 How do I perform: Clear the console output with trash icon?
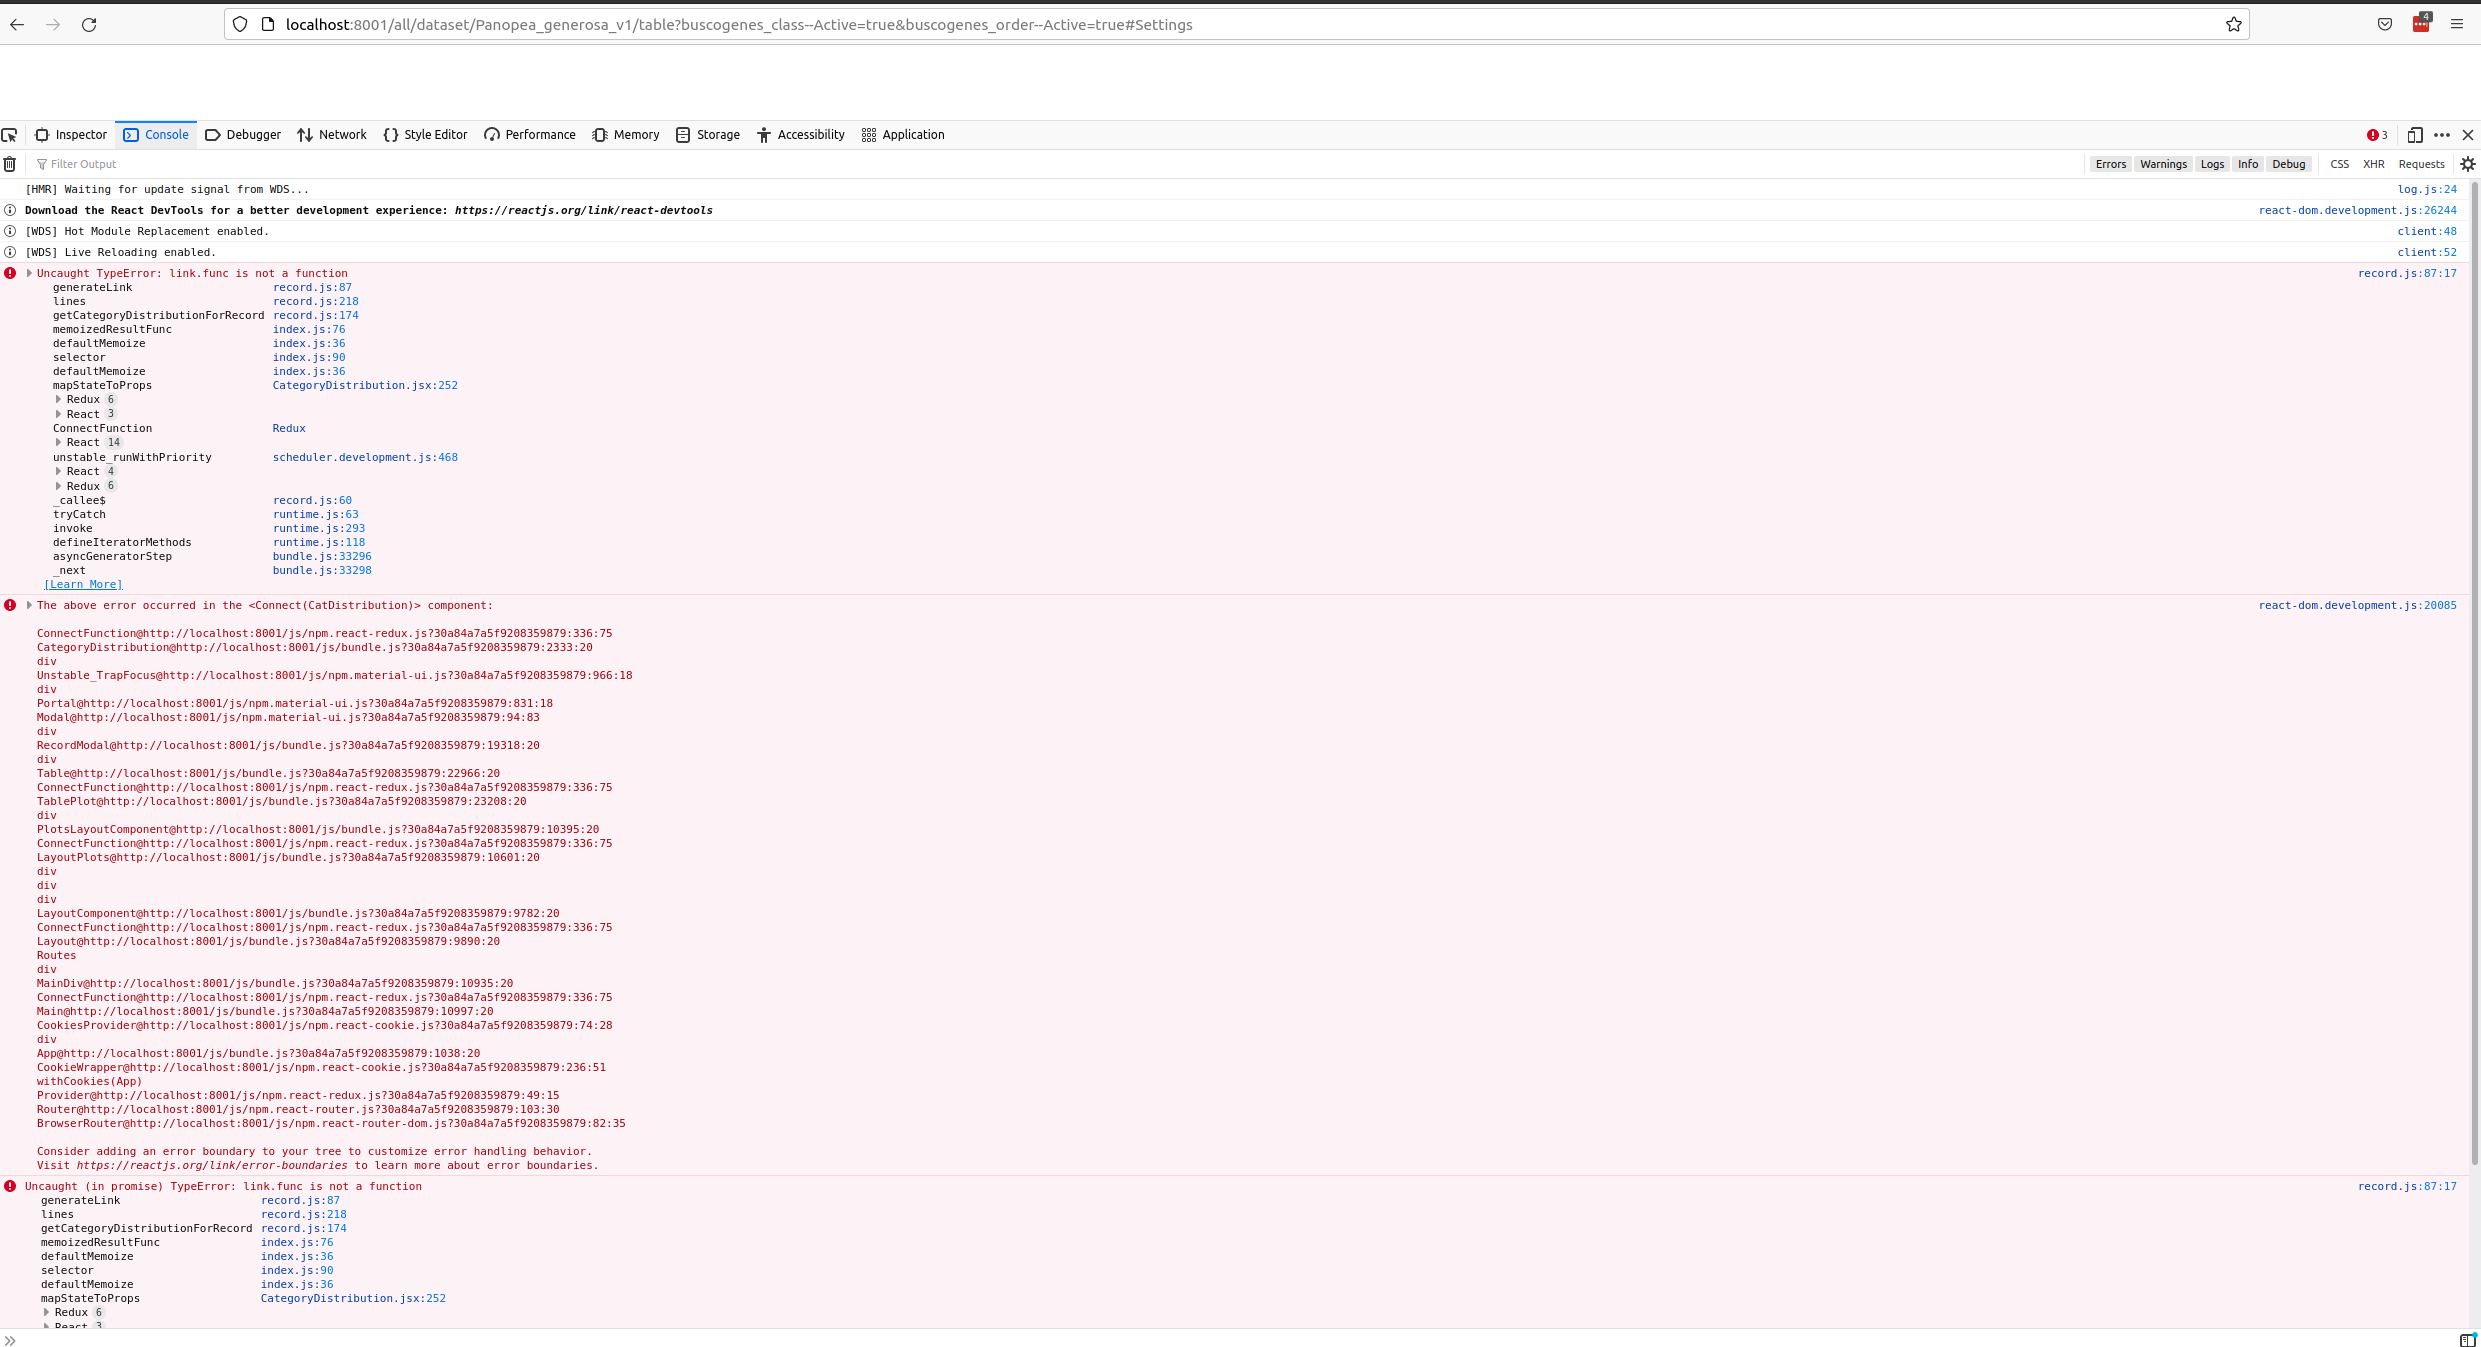point(10,164)
